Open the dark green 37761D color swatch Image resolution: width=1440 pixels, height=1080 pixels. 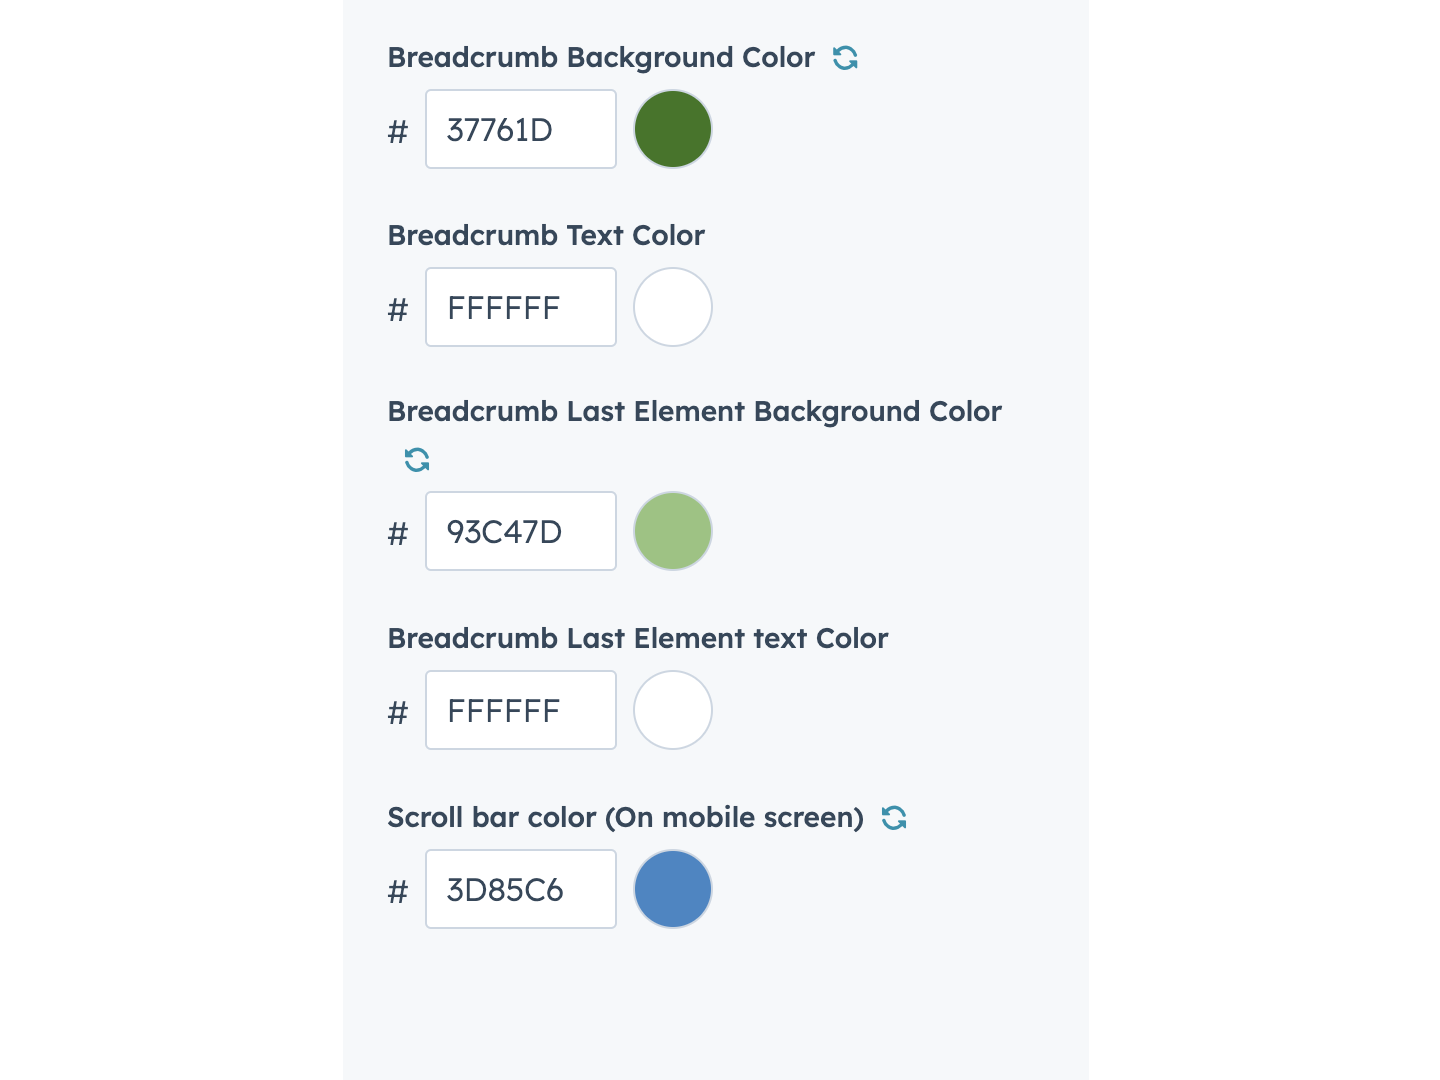pos(673,129)
